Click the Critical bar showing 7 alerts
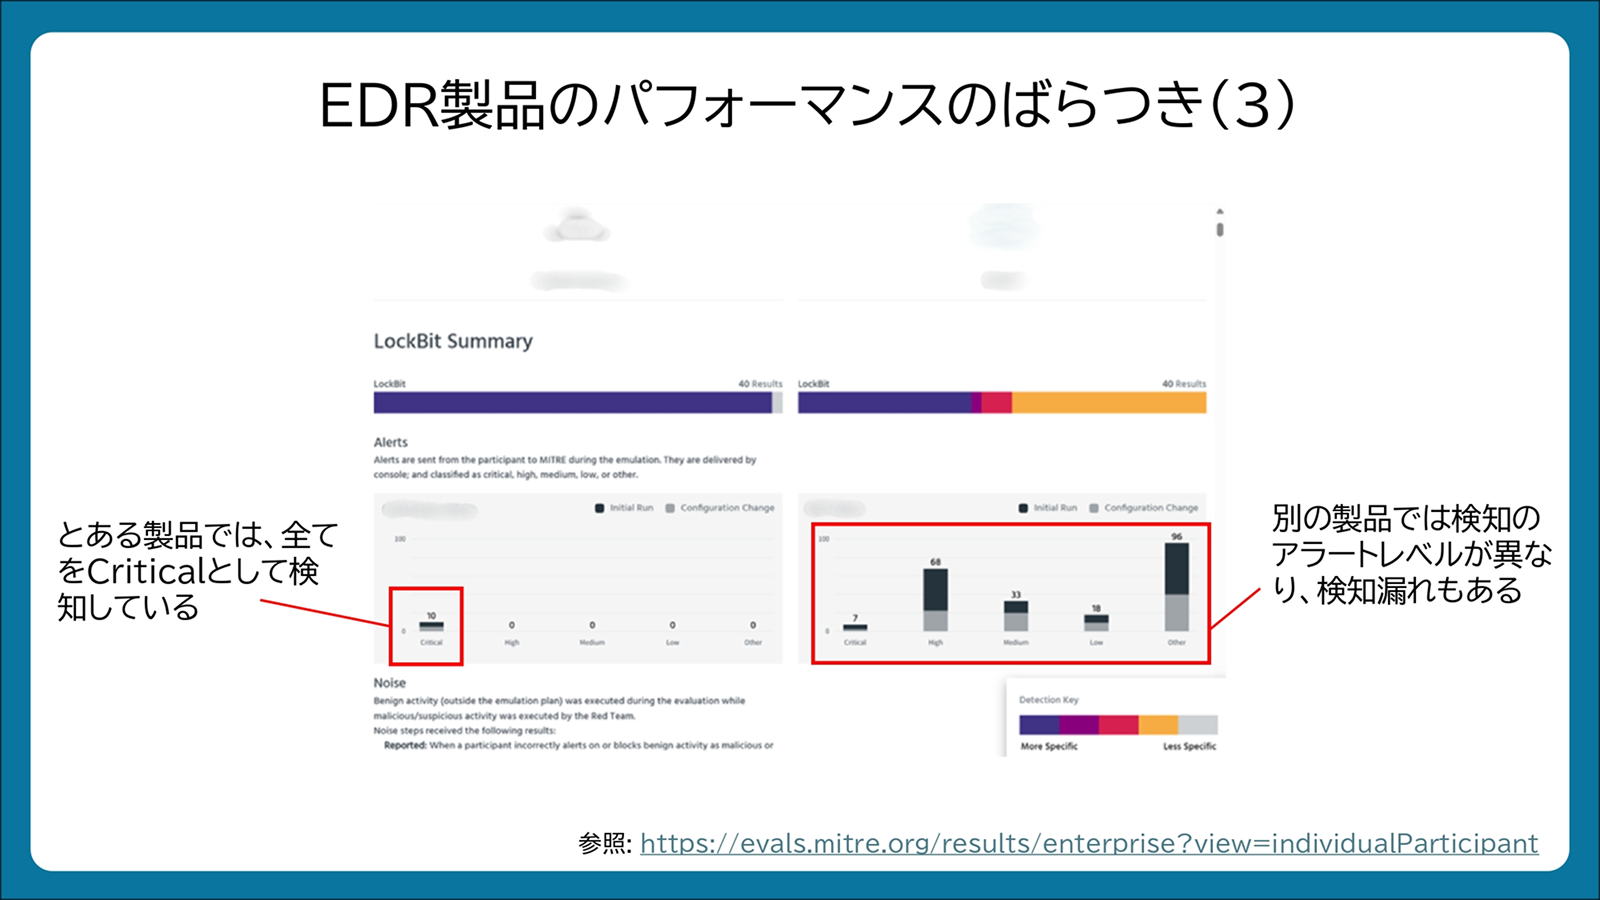The width and height of the screenshot is (1600, 900). (x=855, y=627)
